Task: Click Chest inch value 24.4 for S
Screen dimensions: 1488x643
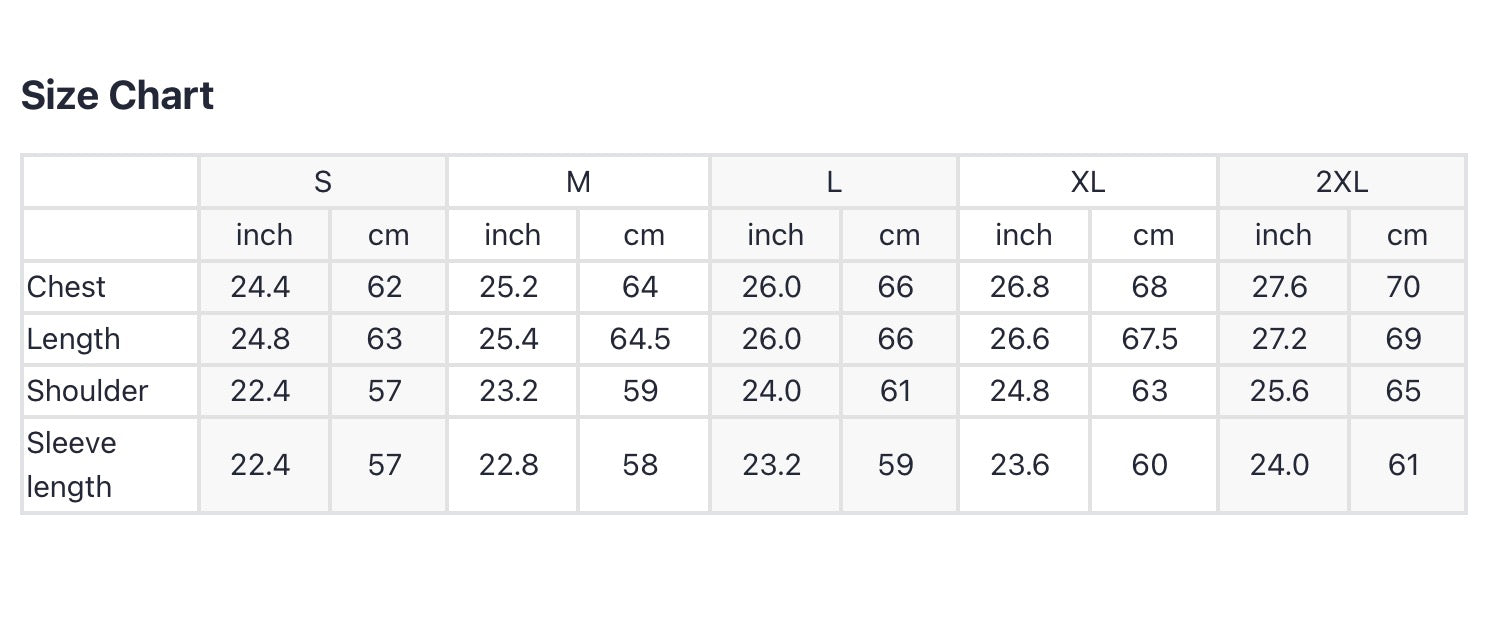Action: click(260, 287)
